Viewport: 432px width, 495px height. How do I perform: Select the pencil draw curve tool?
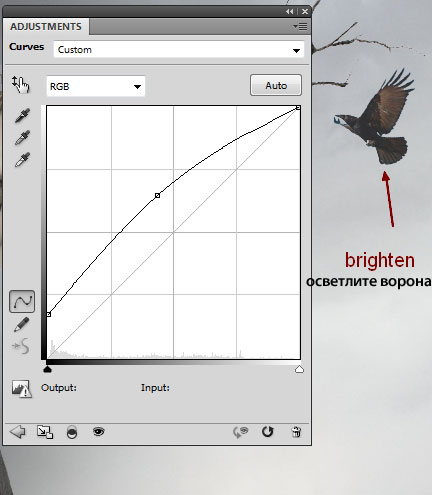[x=22, y=324]
